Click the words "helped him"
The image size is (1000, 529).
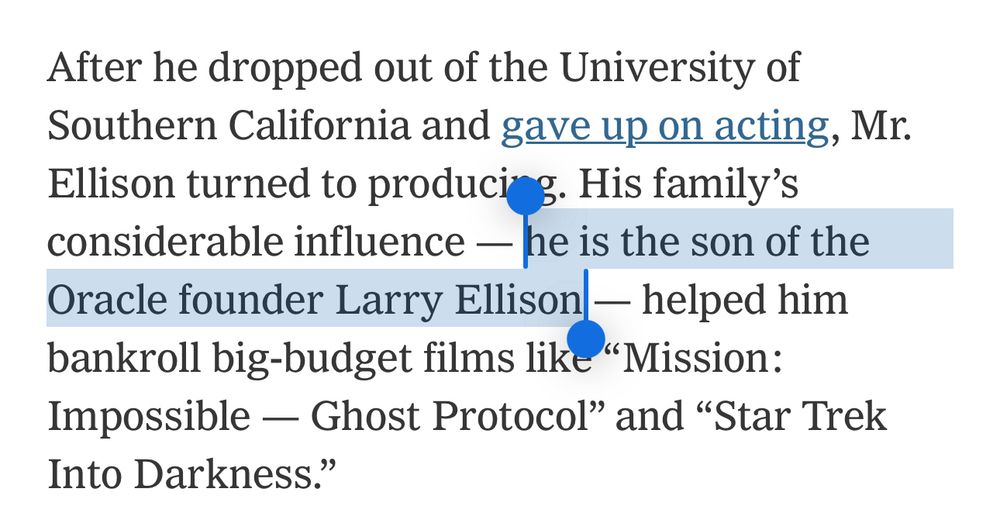[744, 300]
